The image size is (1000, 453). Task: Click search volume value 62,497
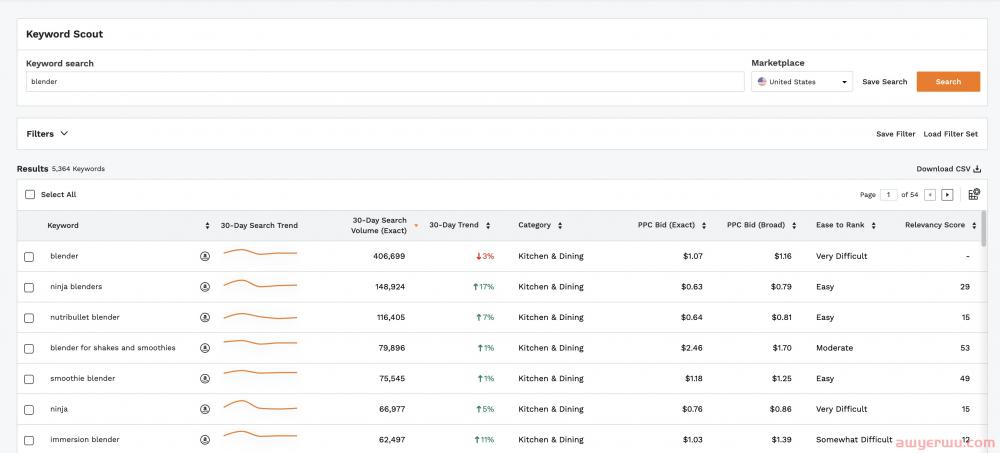(x=392, y=440)
